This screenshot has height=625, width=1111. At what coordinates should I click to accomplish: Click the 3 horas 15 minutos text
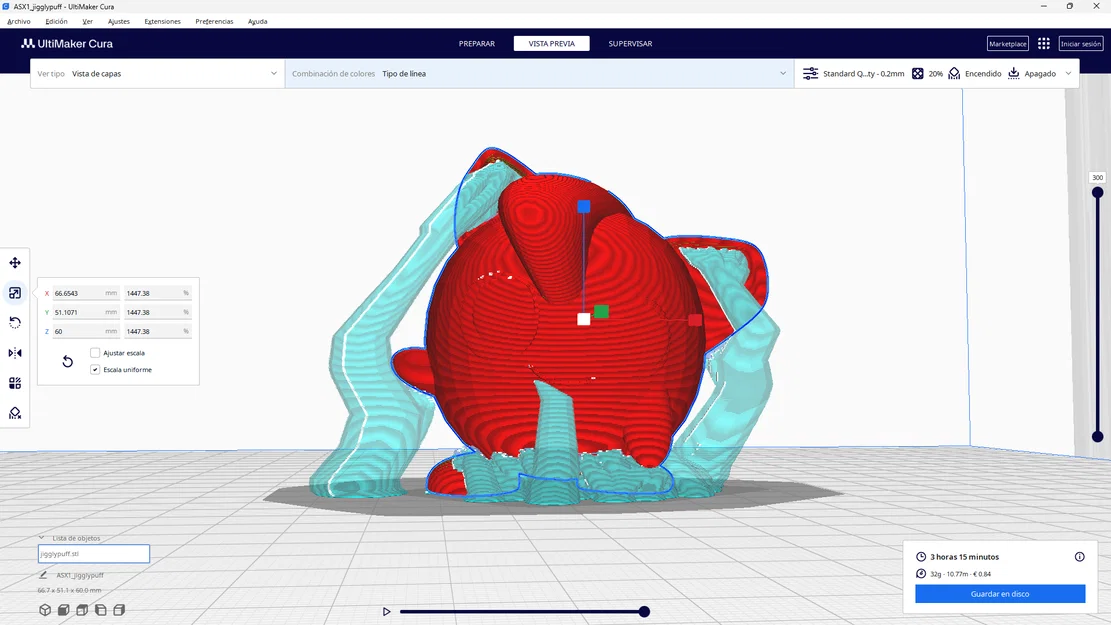(964, 557)
